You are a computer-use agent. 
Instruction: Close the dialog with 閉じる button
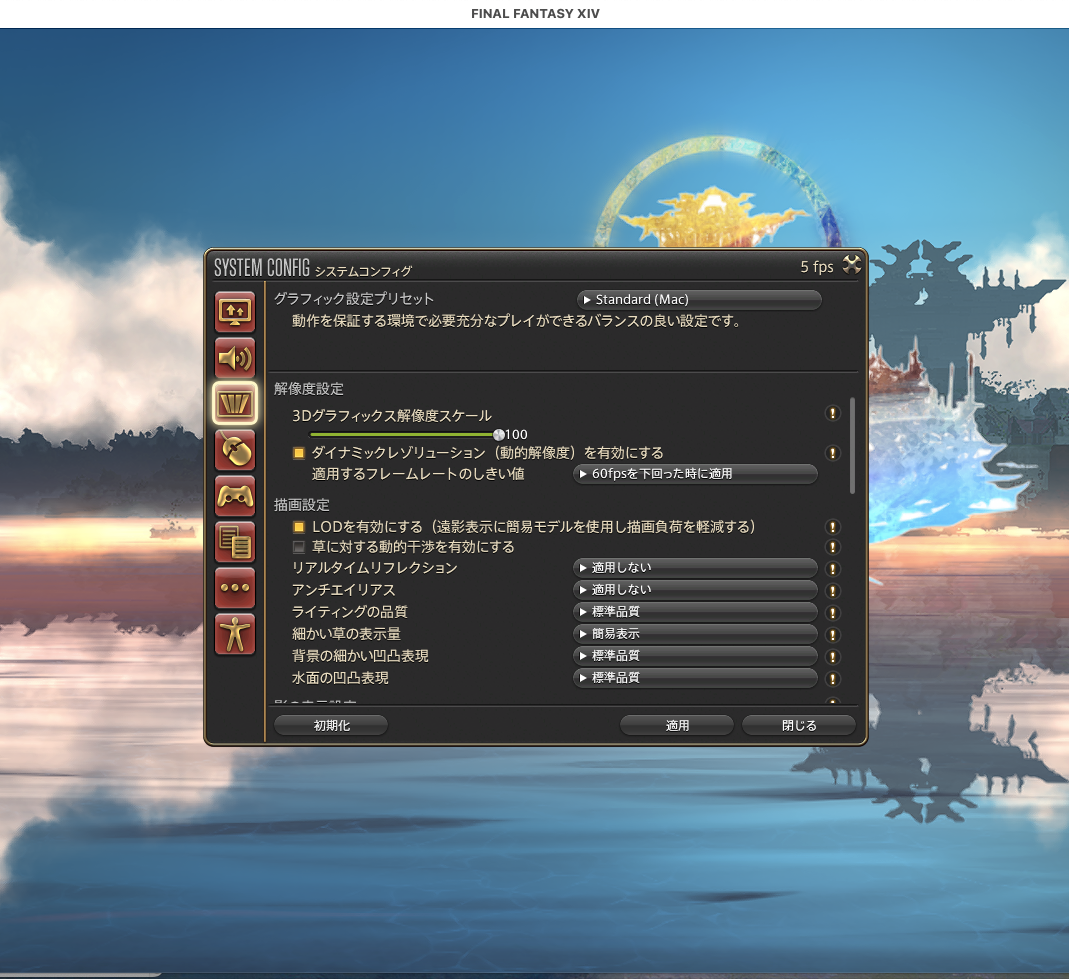coord(798,725)
